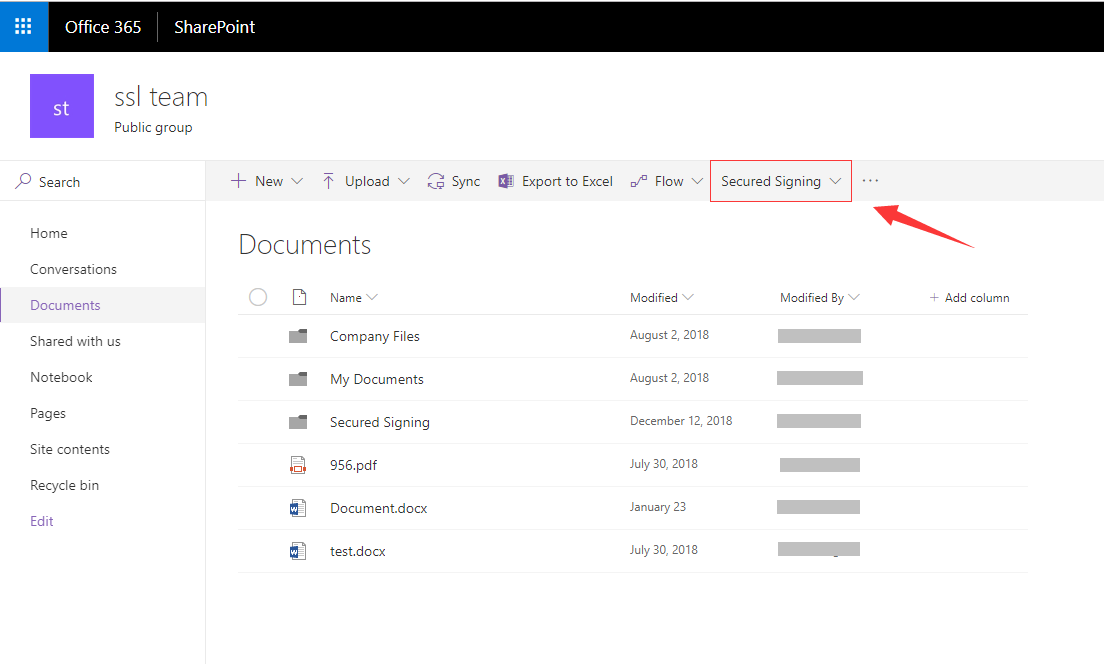This screenshot has width=1104, height=664.
Task: Click the Word icon next to test.docx
Action: pos(297,550)
